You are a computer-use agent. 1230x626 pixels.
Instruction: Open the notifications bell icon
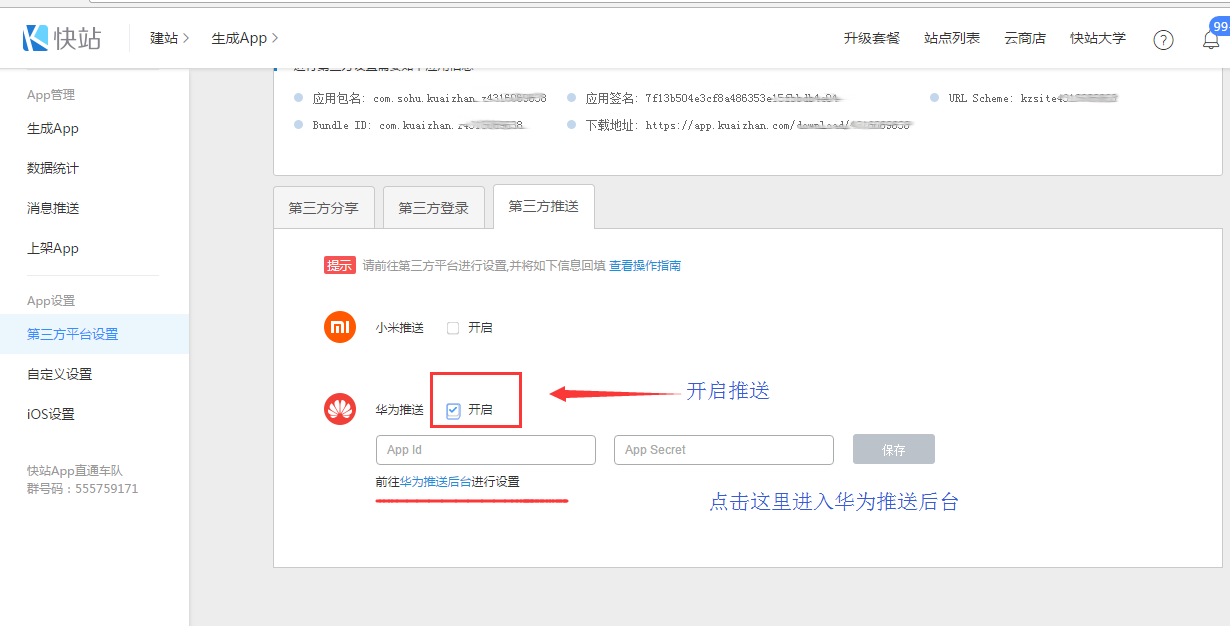[x=1210, y=39]
